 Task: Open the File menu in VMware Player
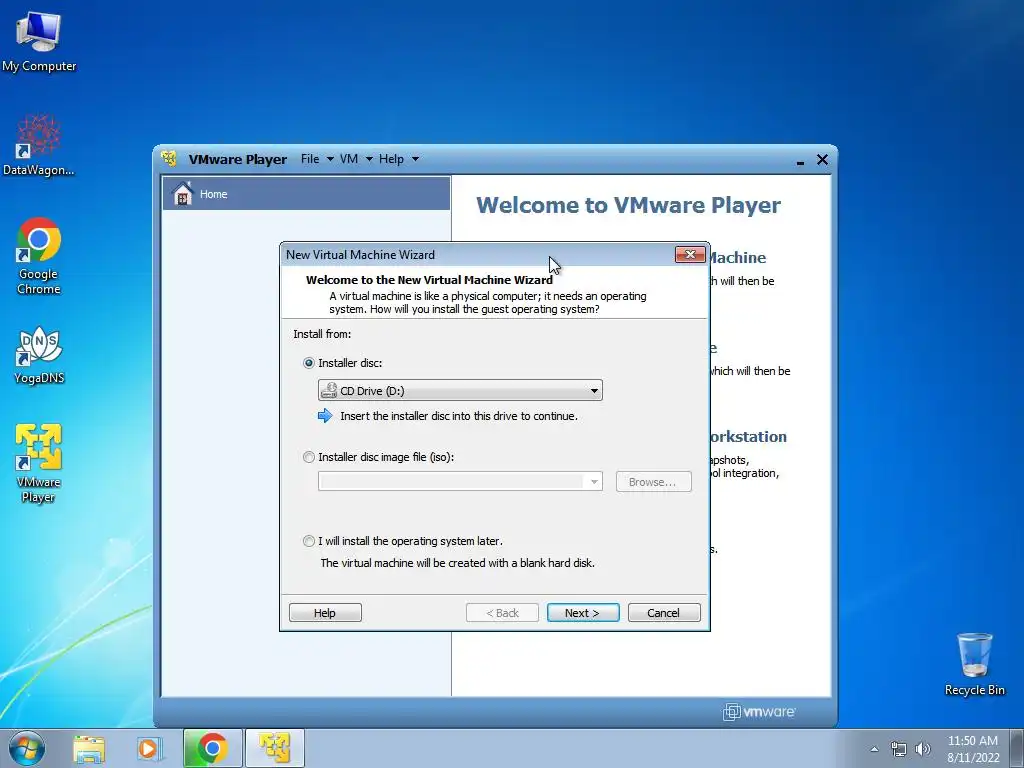(317, 159)
